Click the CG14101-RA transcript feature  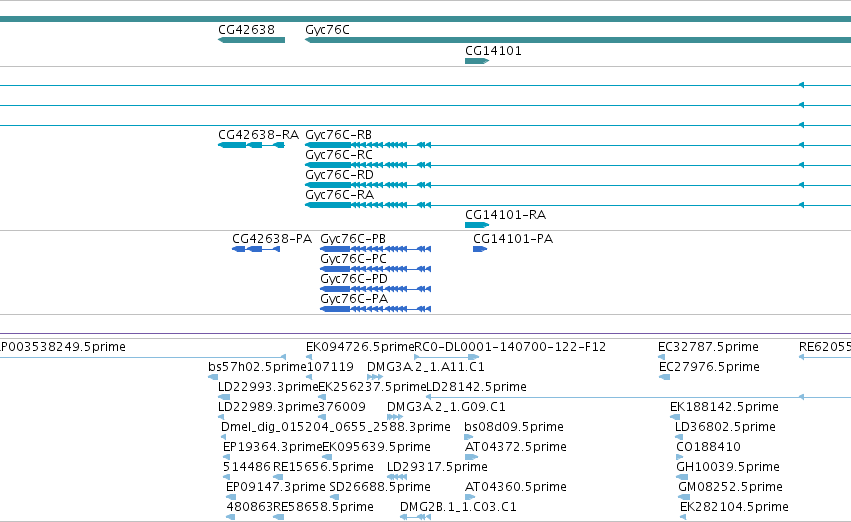point(477,225)
